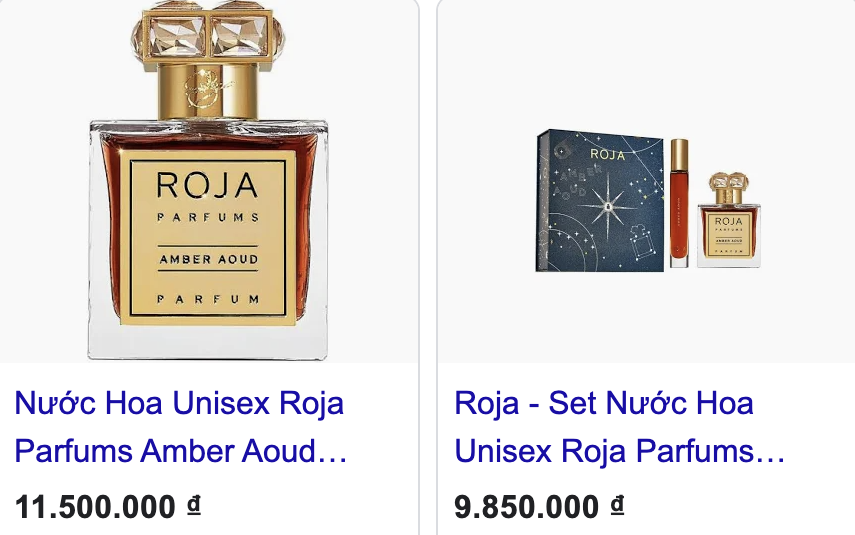This screenshot has width=855, height=535.
Task: Click the 11.500.000 price text
Action: [x=95, y=507]
